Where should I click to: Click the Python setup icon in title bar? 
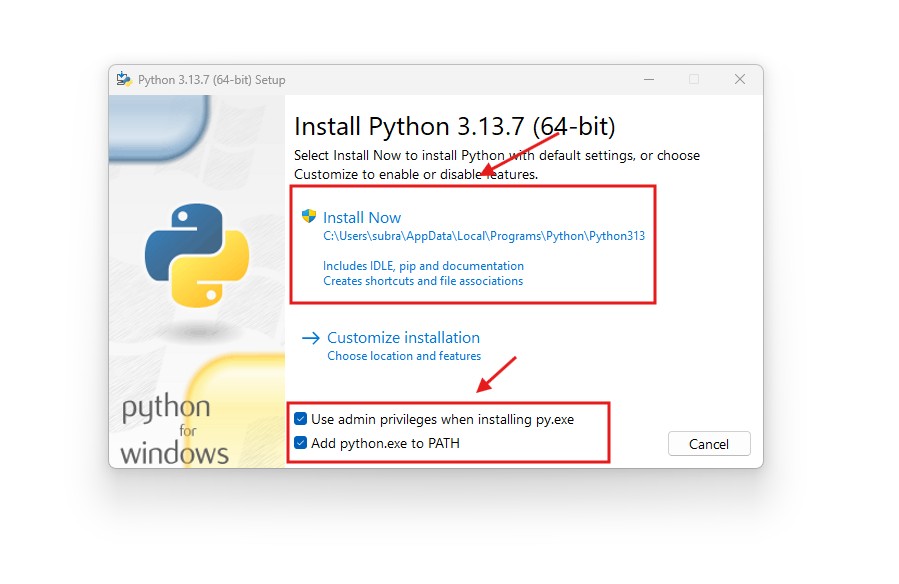point(124,80)
